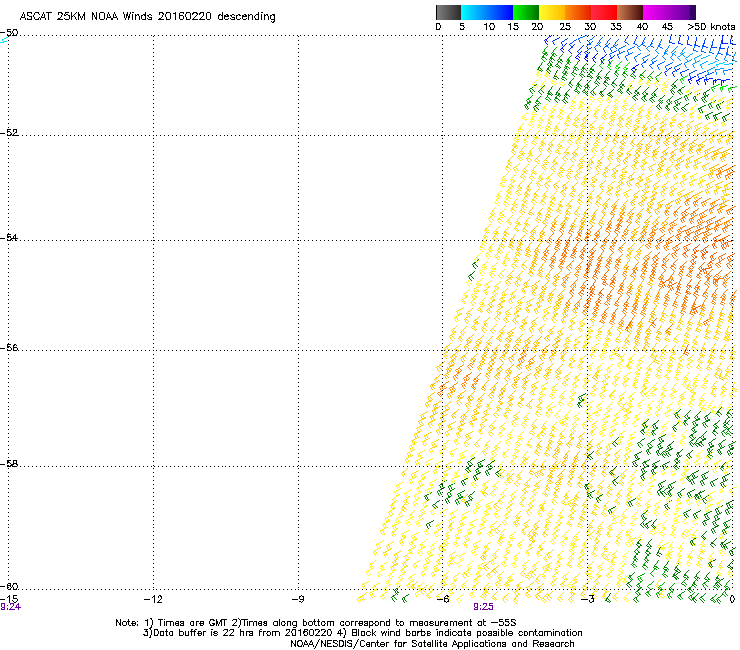Click the legend number 10

(x=489, y=27)
